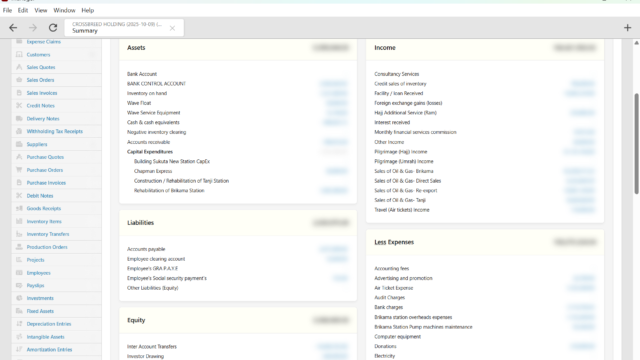The image size is (640, 360).
Task: Click the Customers sidebar icon
Action: (x=19, y=54)
